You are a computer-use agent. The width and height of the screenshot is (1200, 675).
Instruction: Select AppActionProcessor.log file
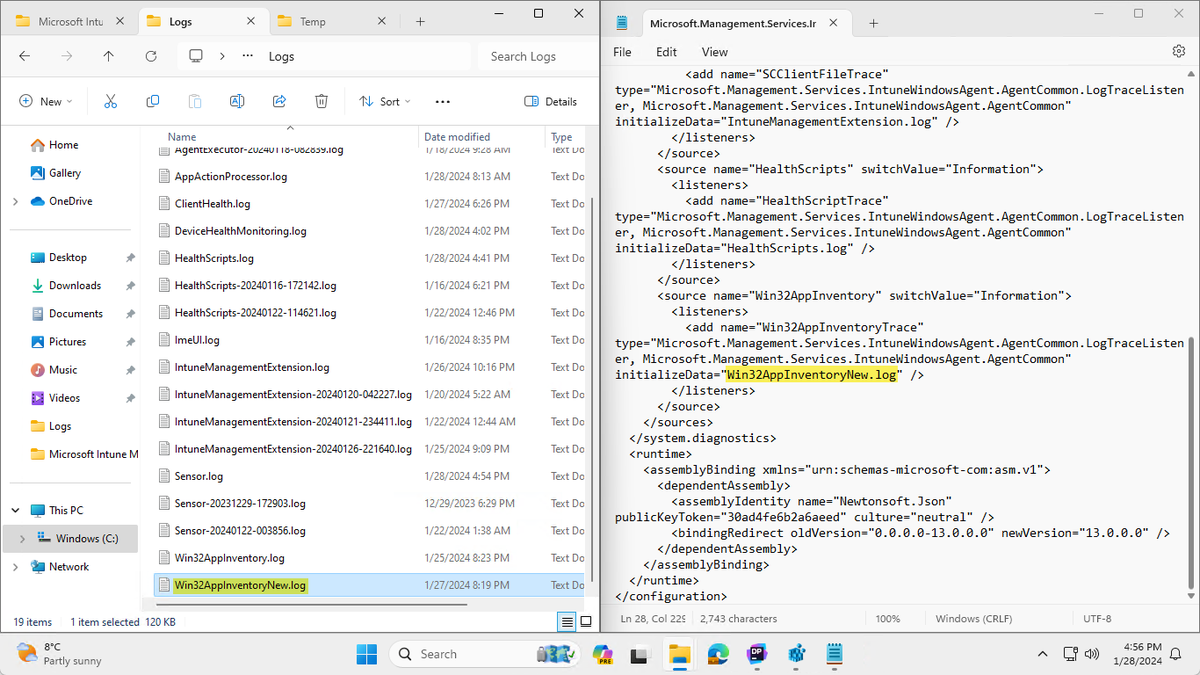pos(231,176)
